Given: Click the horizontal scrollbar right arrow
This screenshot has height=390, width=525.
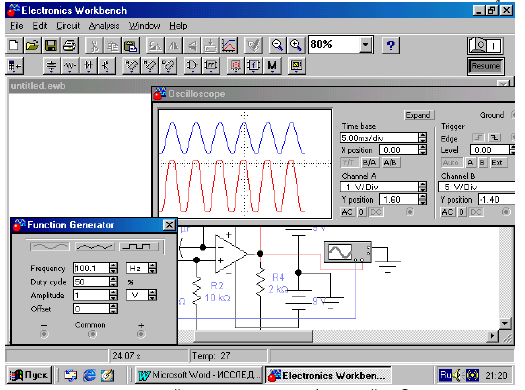Looking at the screenshot, I should (493, 336).
